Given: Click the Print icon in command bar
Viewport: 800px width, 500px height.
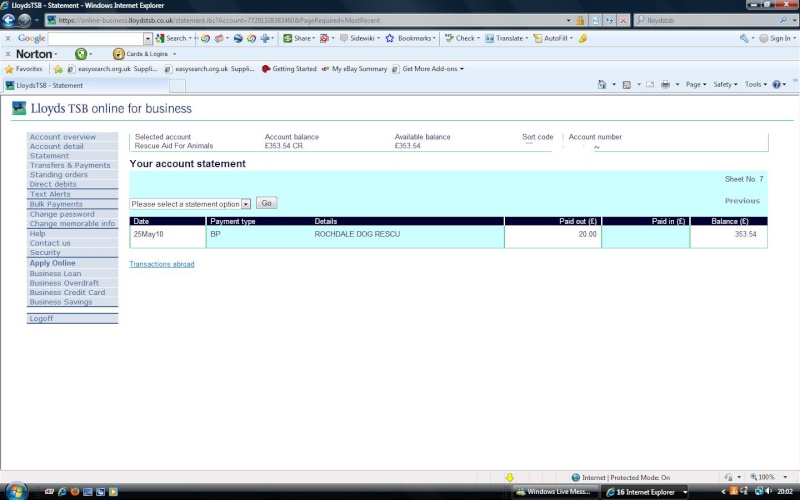Looking at the screenshot, I should click(665, 85).
